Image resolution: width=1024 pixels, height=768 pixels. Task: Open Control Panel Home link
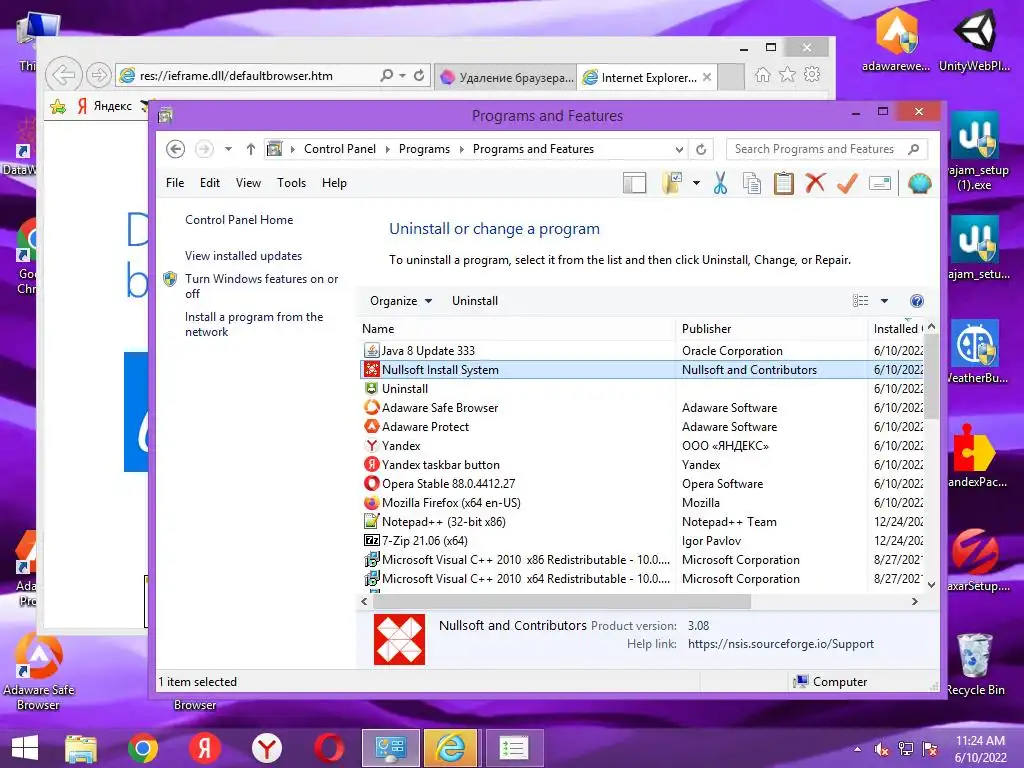click(x=239, y=220)
